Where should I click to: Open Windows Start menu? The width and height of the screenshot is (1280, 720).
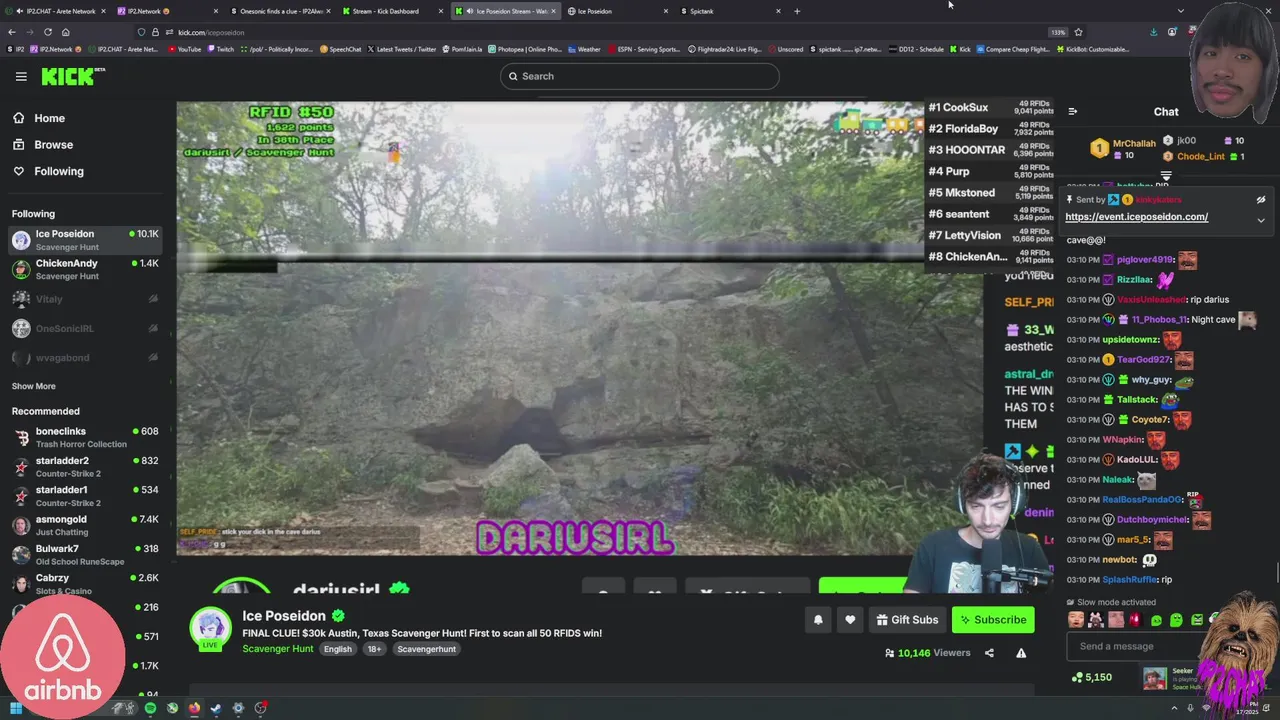pos(15,708)
